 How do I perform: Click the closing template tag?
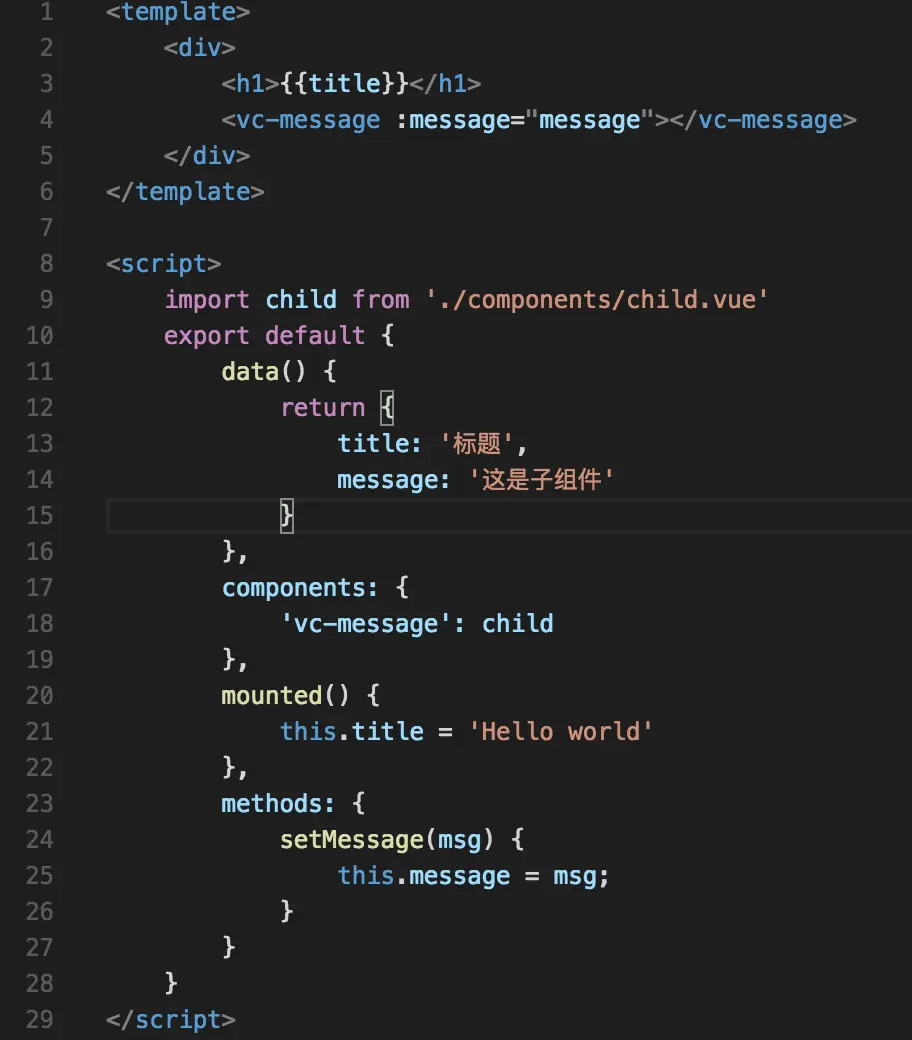click(x=185, y=192)
